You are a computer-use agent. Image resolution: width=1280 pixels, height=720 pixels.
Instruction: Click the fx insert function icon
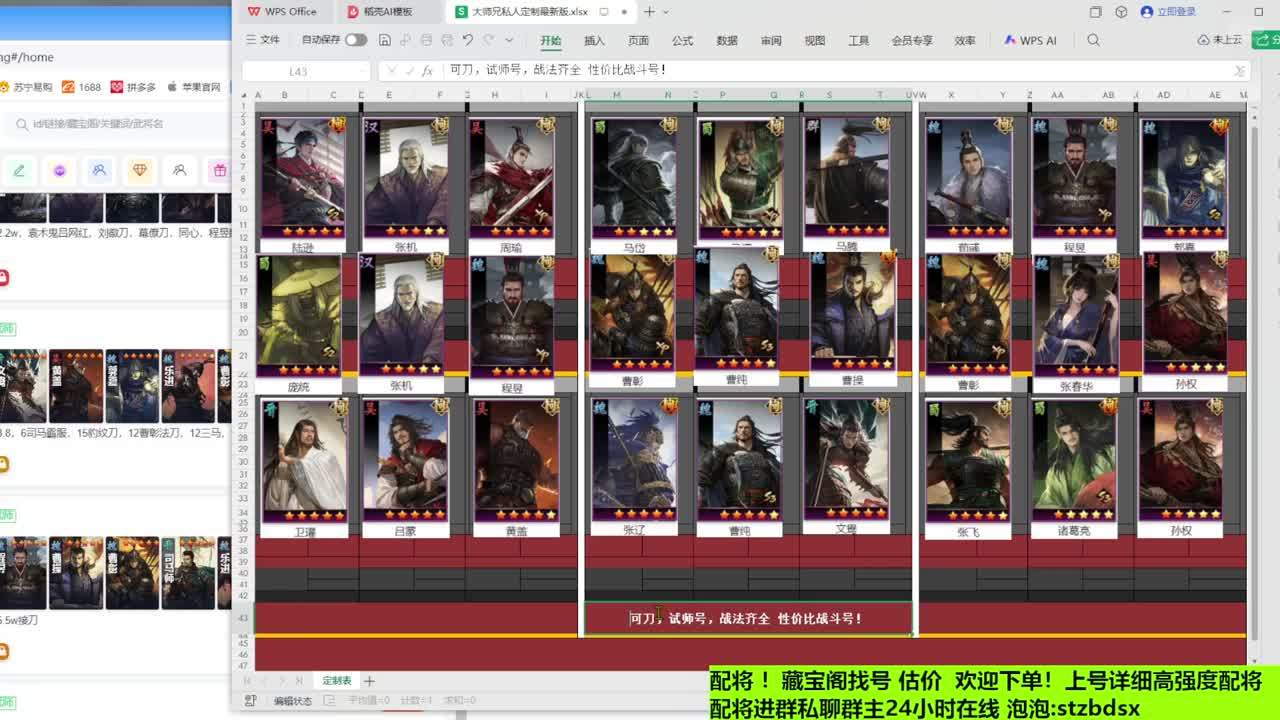point(428,71)
